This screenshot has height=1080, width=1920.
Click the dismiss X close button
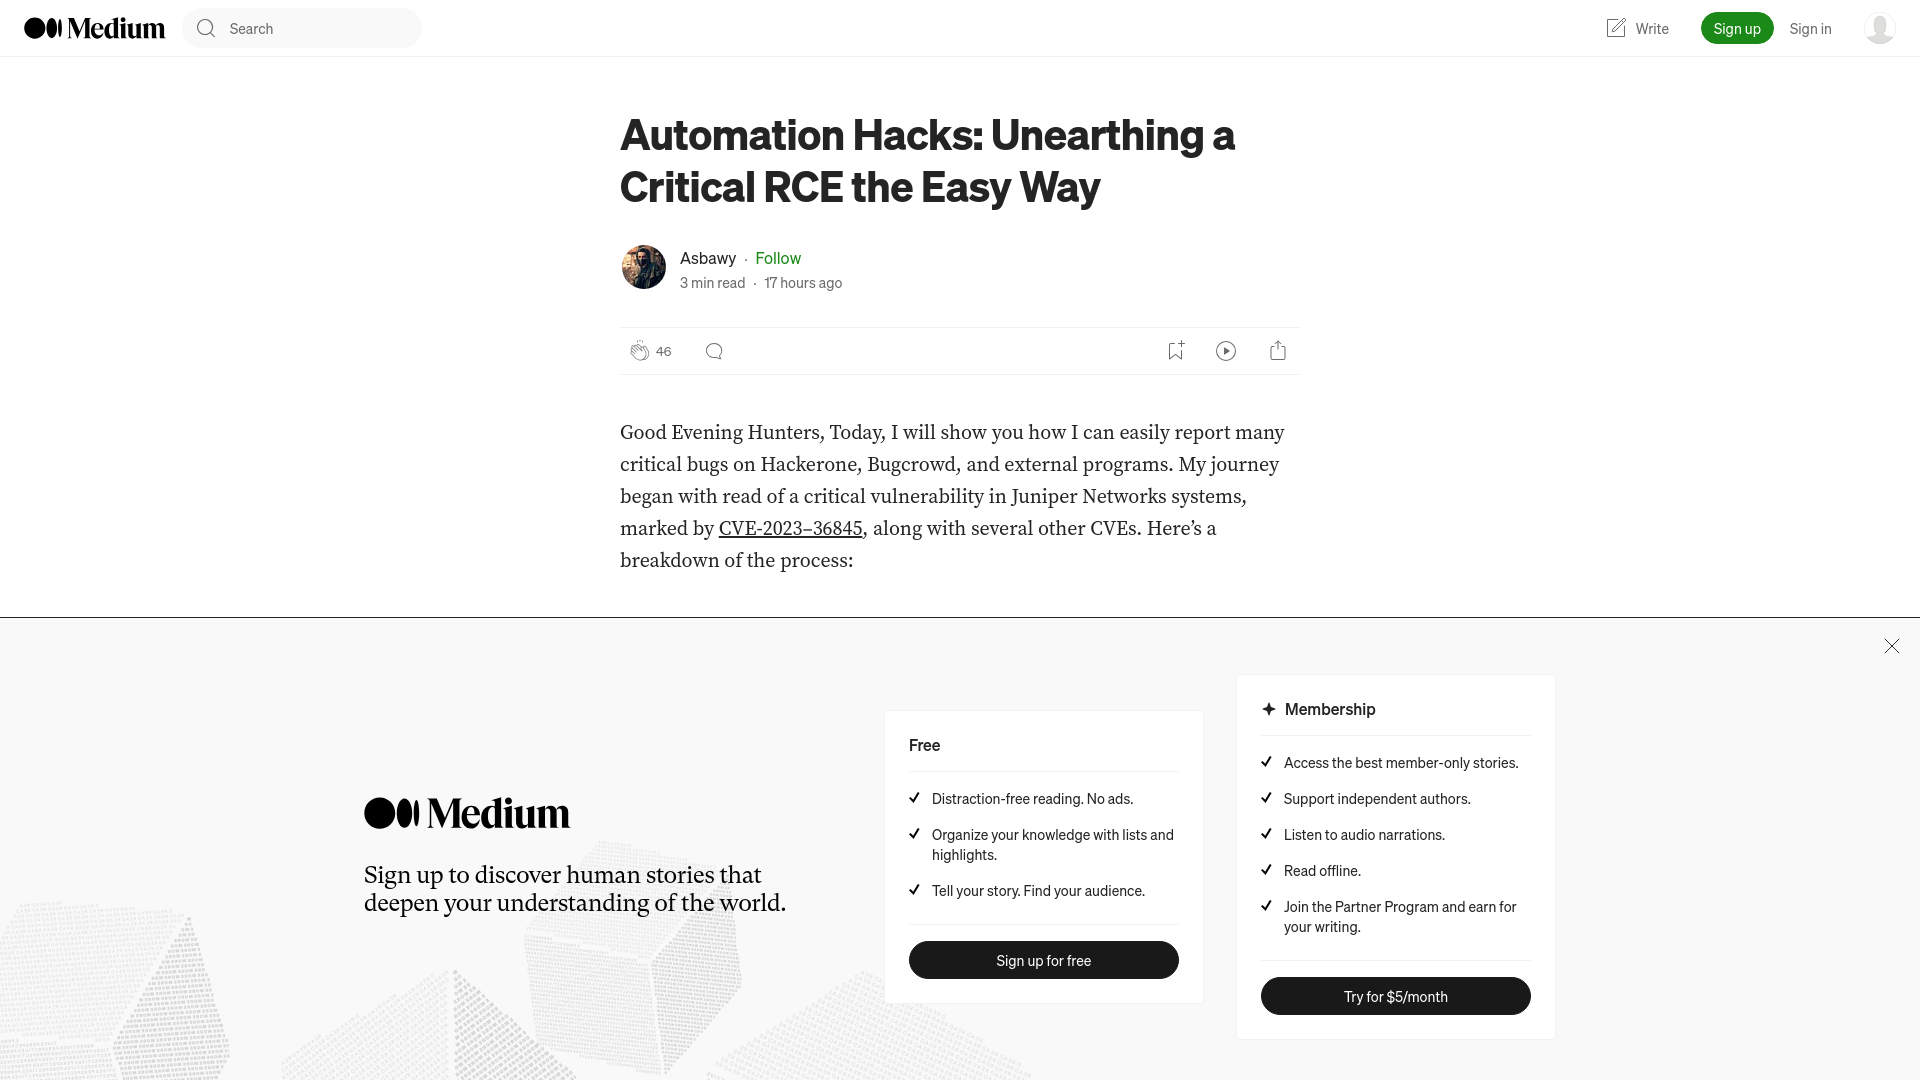point(1891,646)
